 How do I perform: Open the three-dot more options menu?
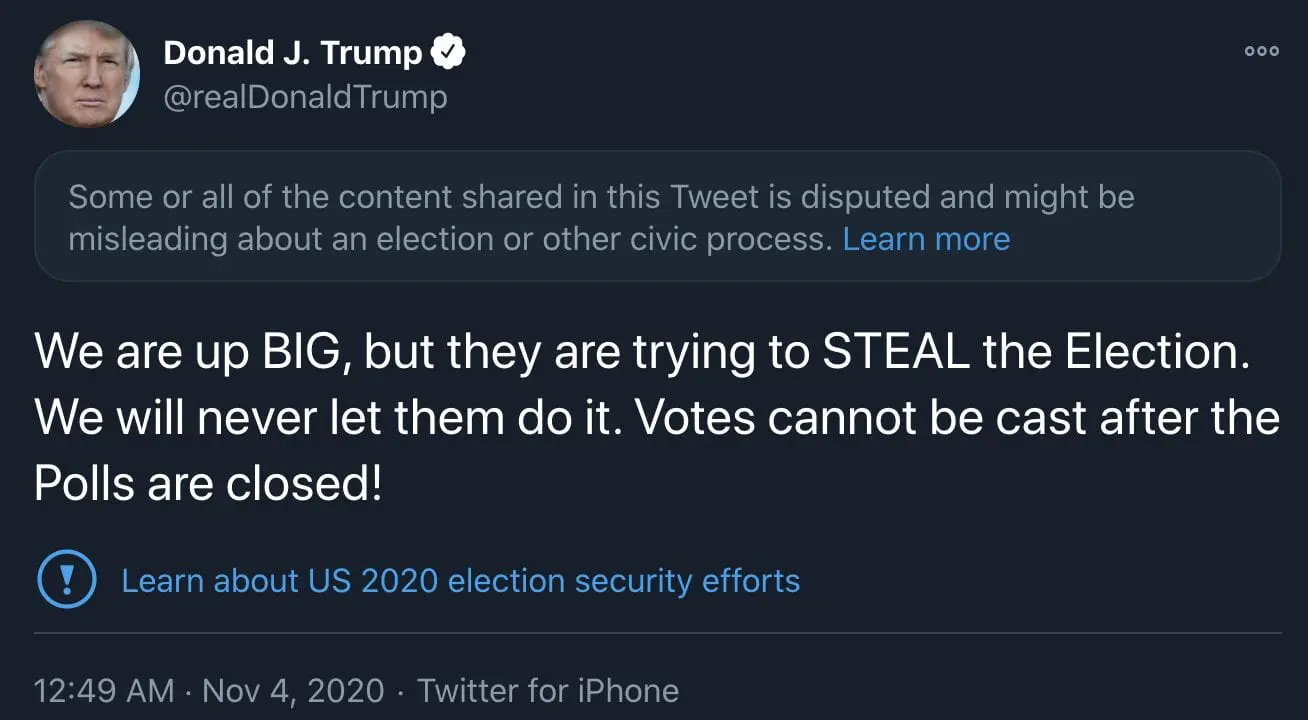pyautogui.click(x=1261, y=52)
